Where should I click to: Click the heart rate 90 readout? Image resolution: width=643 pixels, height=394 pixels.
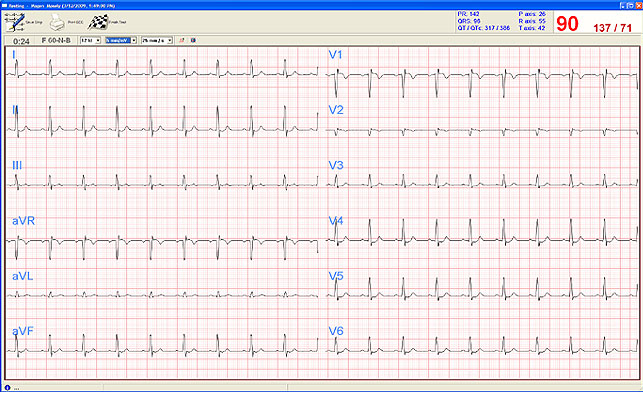pos(568,24)
